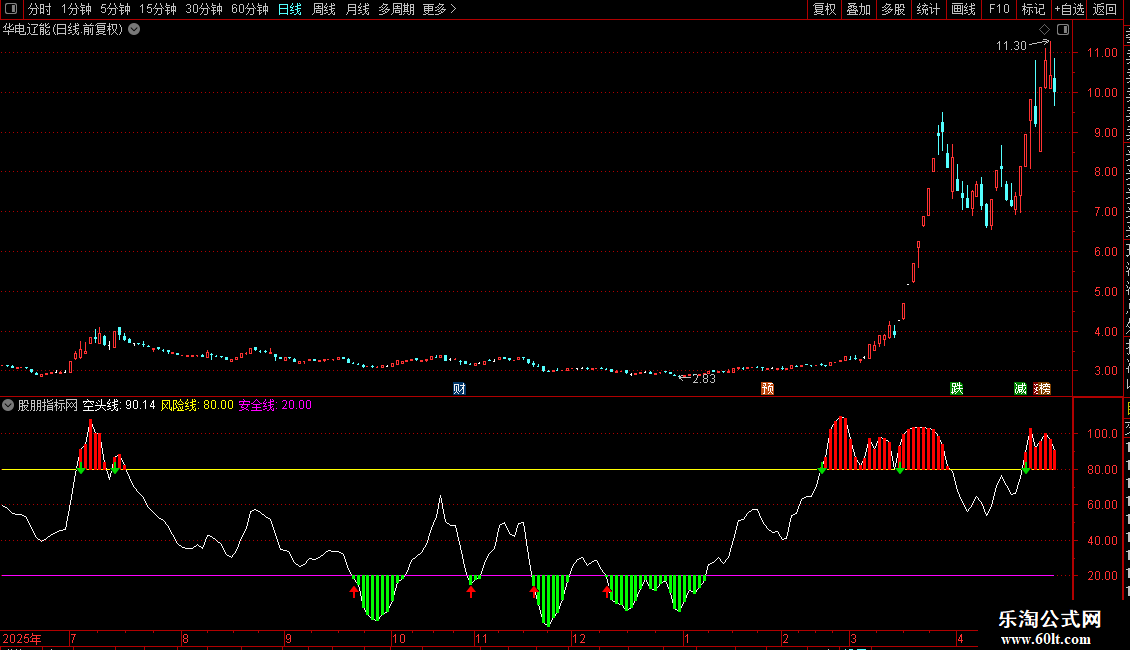Click the 跌 info marker
This screenshot has height=650, width=1130.
pyautogui.click(x=957, y=389)
